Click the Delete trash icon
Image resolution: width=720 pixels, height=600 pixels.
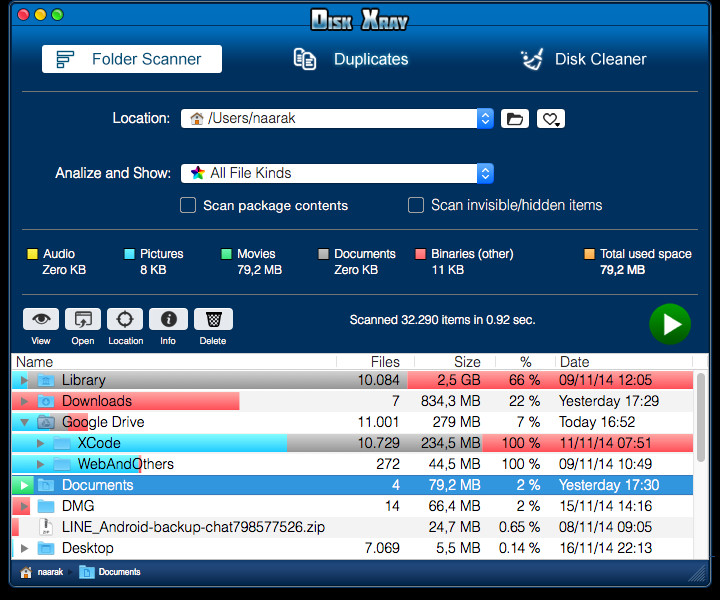point(214,319)
